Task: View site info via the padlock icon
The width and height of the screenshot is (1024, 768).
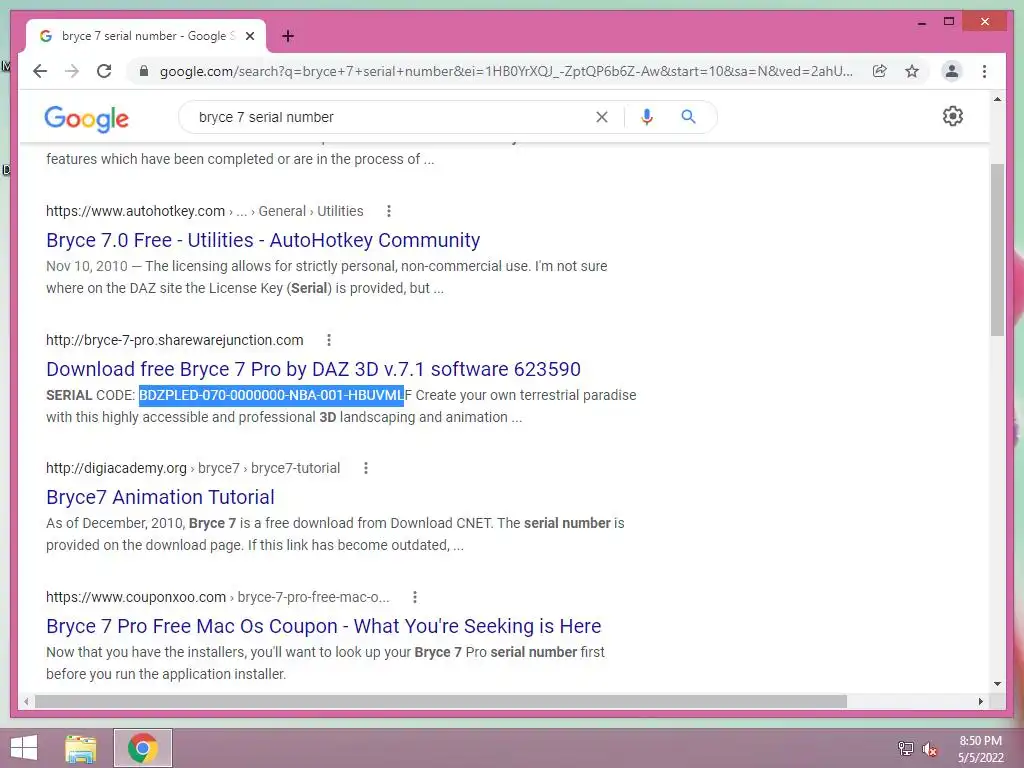Action: [x=144, y=71]
